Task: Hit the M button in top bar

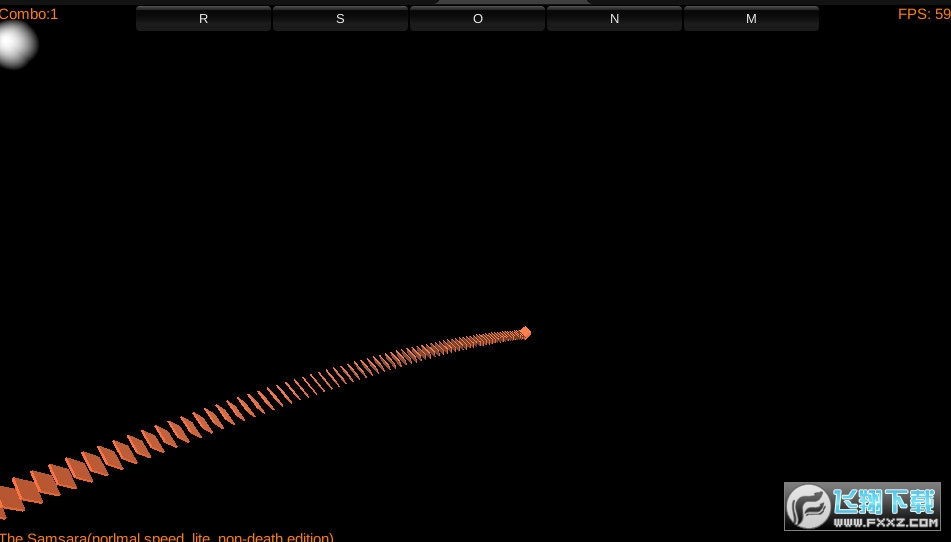Action: (x=751, y=19)
